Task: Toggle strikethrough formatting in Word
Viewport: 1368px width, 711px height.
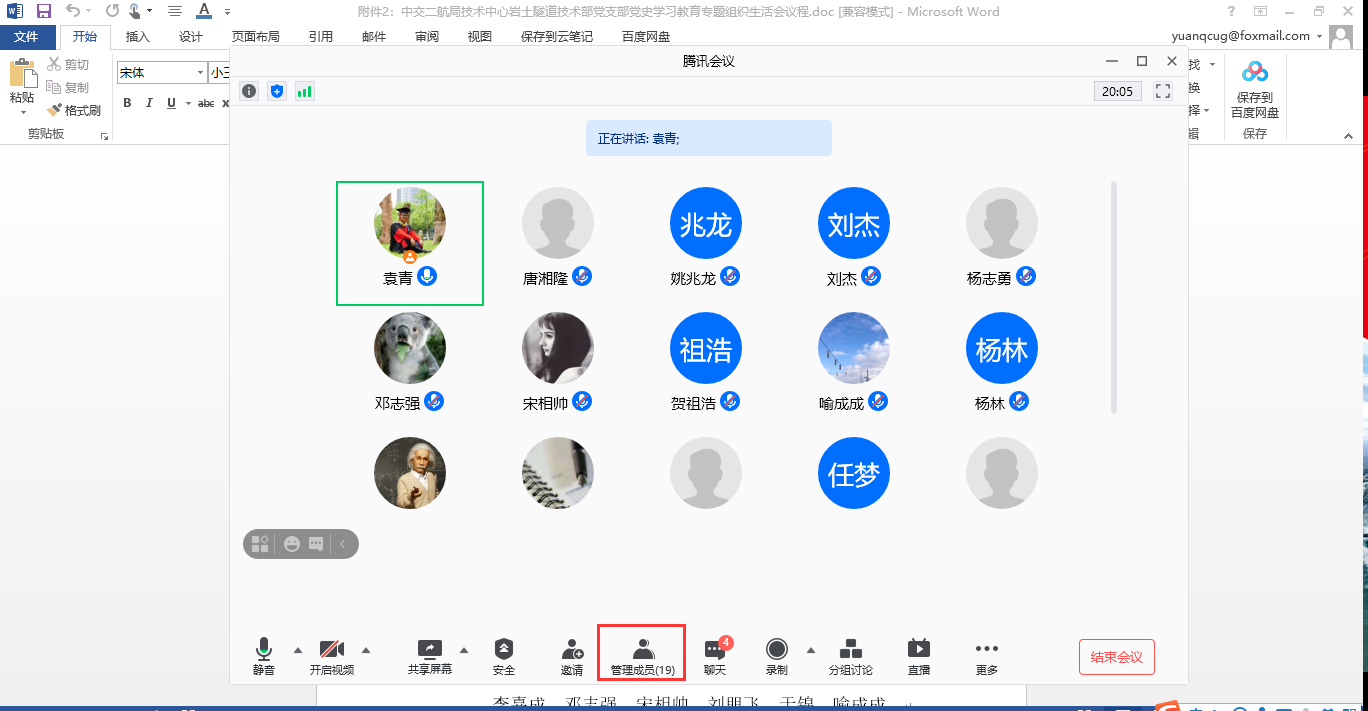Action: 206,103
